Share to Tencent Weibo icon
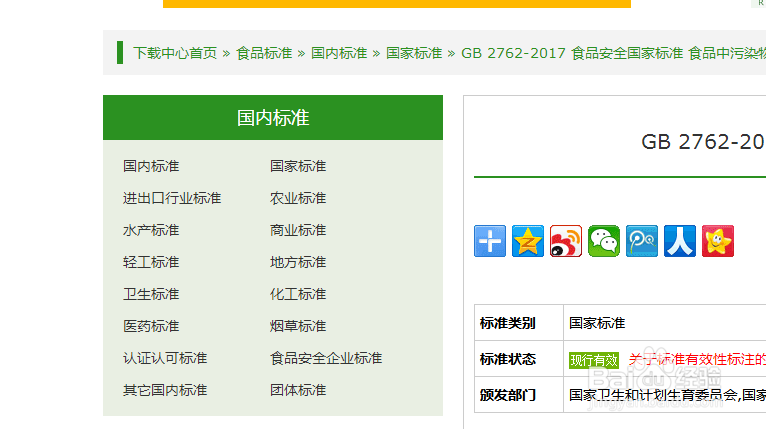 click(642, 241)
